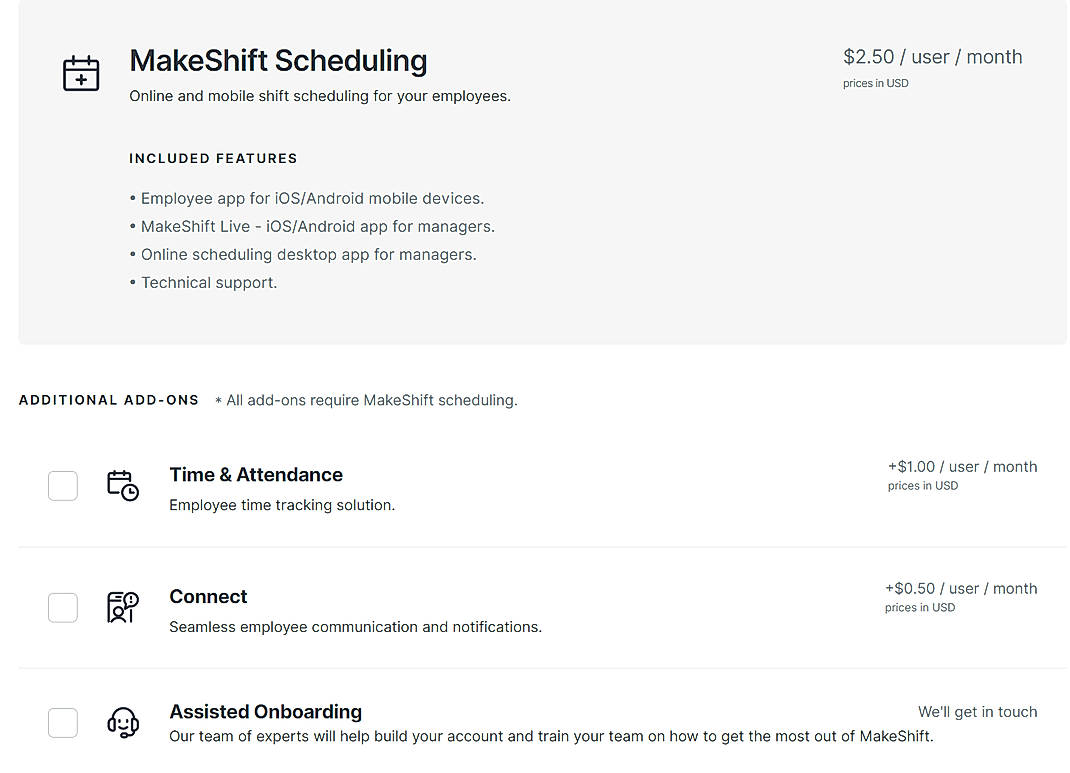Select the calendar-clock icon beside Time & Attendance

(x=122, y=485)
